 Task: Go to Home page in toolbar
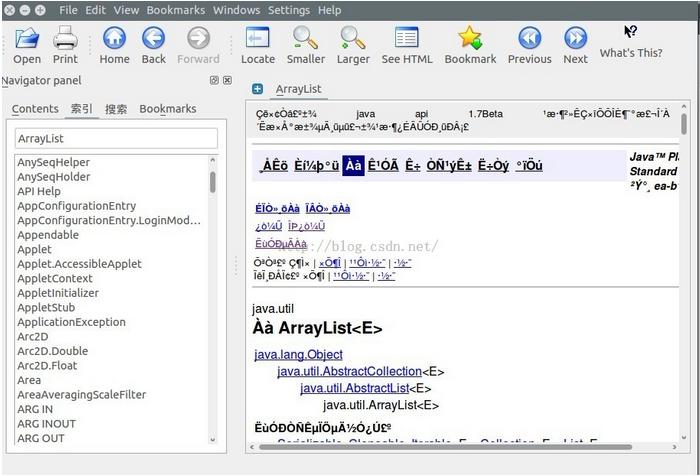(114, 39)
